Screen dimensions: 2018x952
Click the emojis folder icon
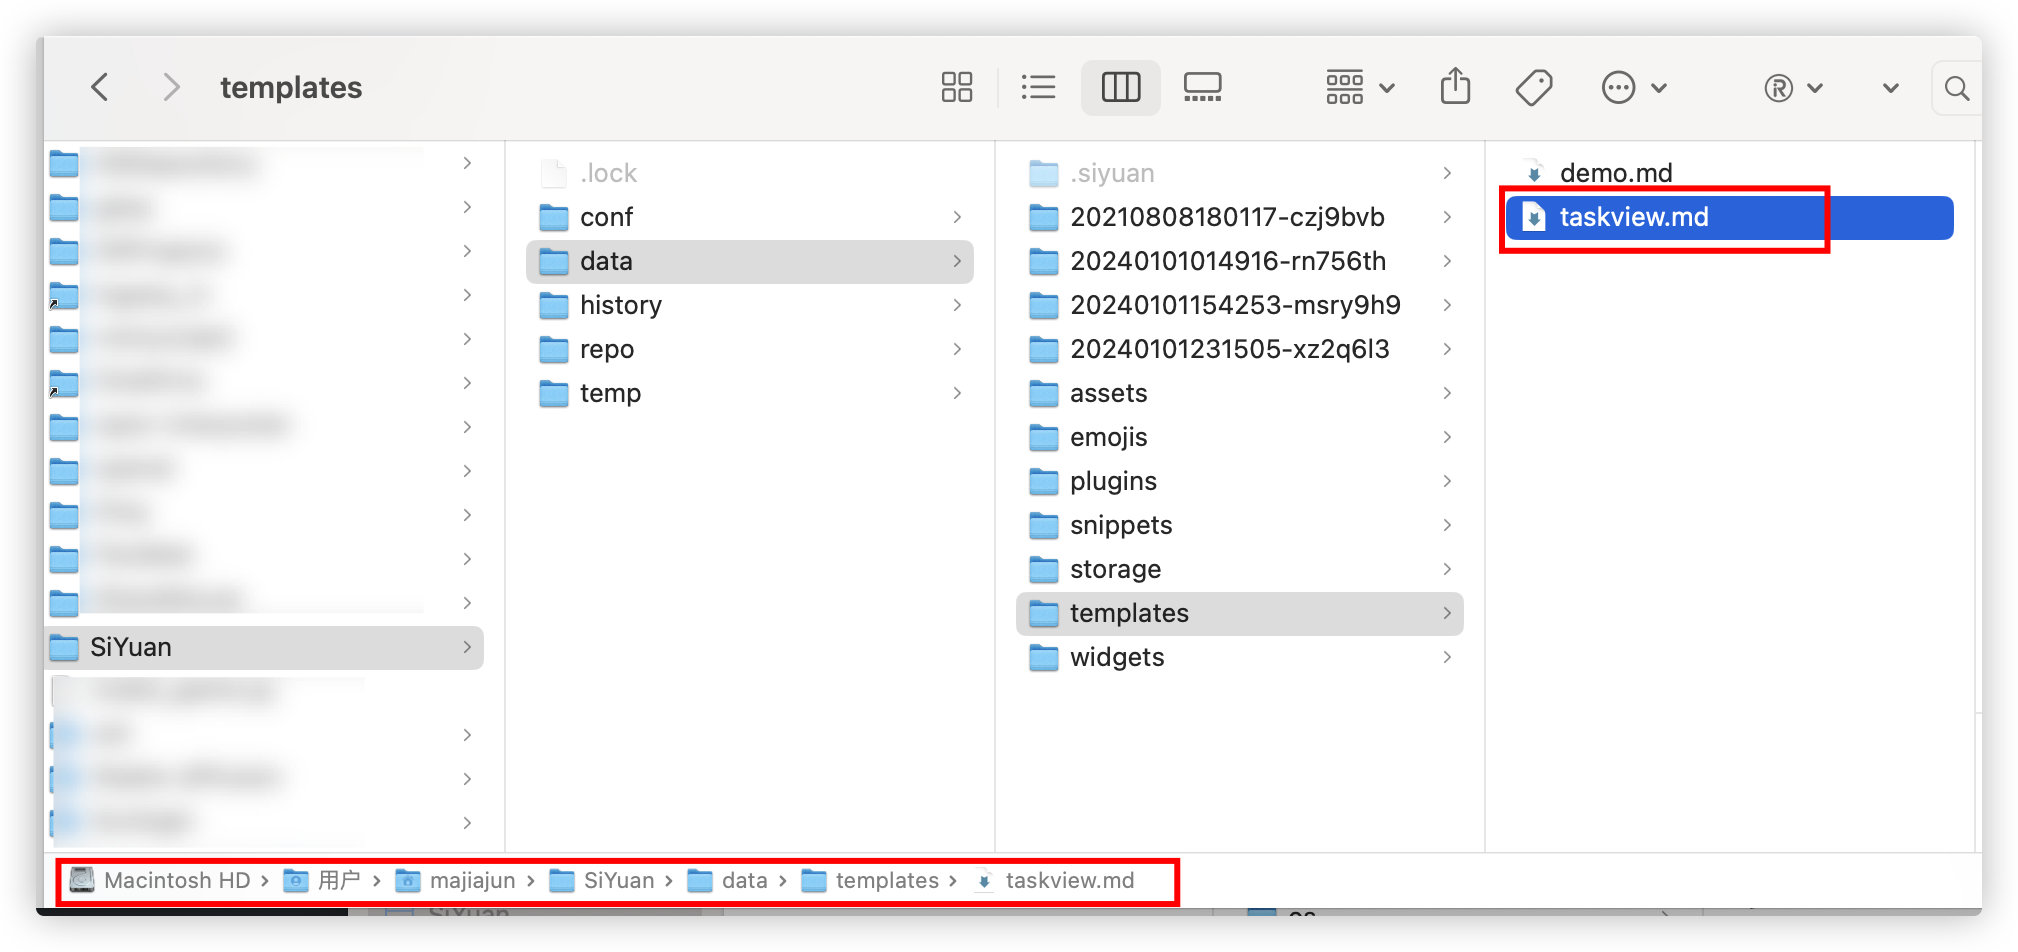click(1044, 438)
